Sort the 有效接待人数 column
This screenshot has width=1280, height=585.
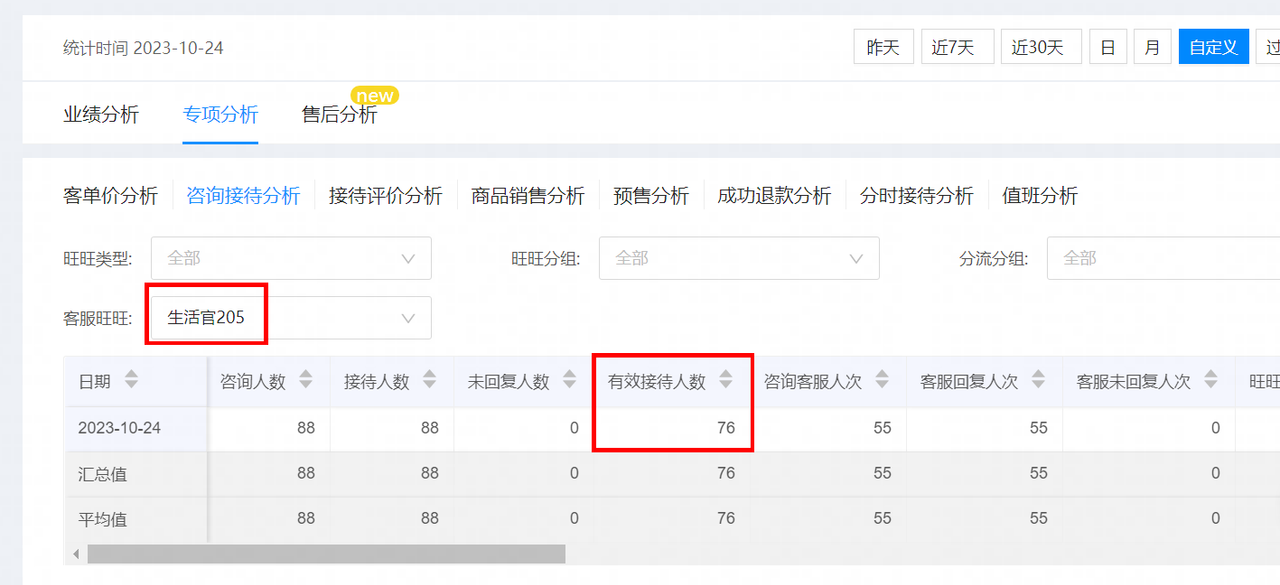pyautogui.click(x=726, y=381)
